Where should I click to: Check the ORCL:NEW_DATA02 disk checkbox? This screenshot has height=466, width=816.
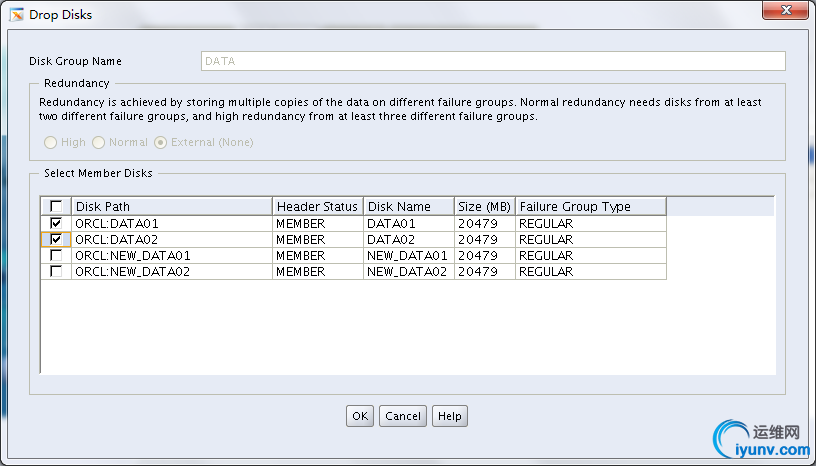(56, 271)
